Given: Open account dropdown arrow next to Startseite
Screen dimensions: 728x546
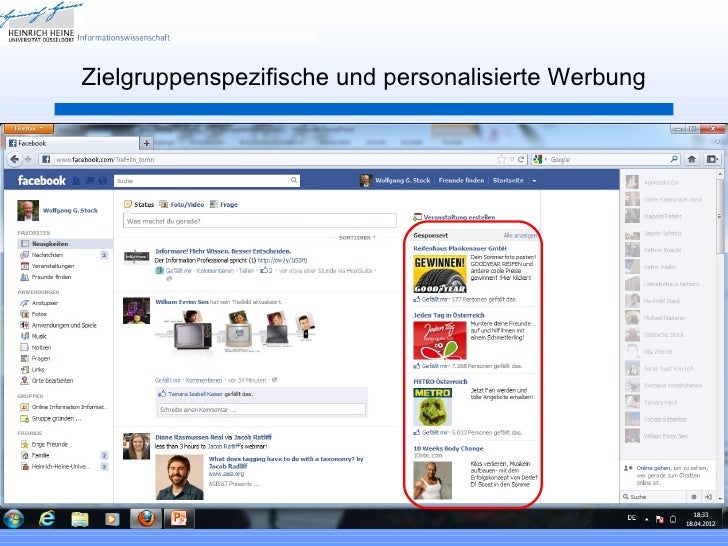Looking at the screenshot, I should coord(534,181).
